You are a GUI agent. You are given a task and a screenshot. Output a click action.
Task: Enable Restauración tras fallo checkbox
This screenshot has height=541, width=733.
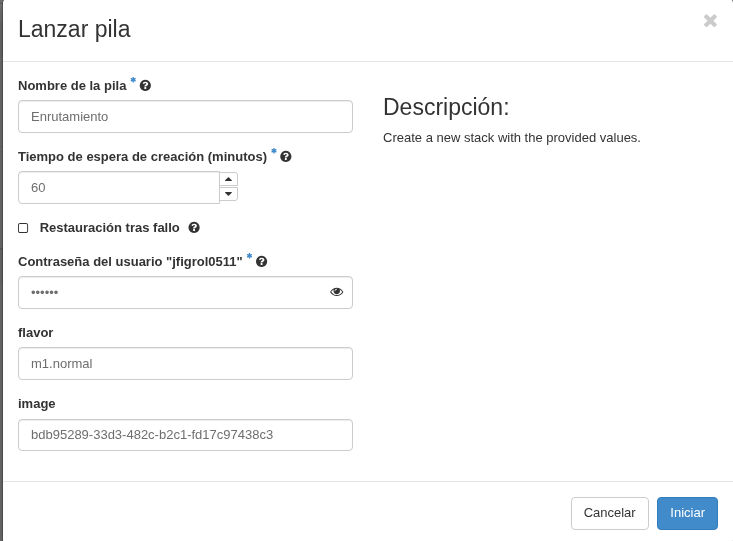(23, 228)
